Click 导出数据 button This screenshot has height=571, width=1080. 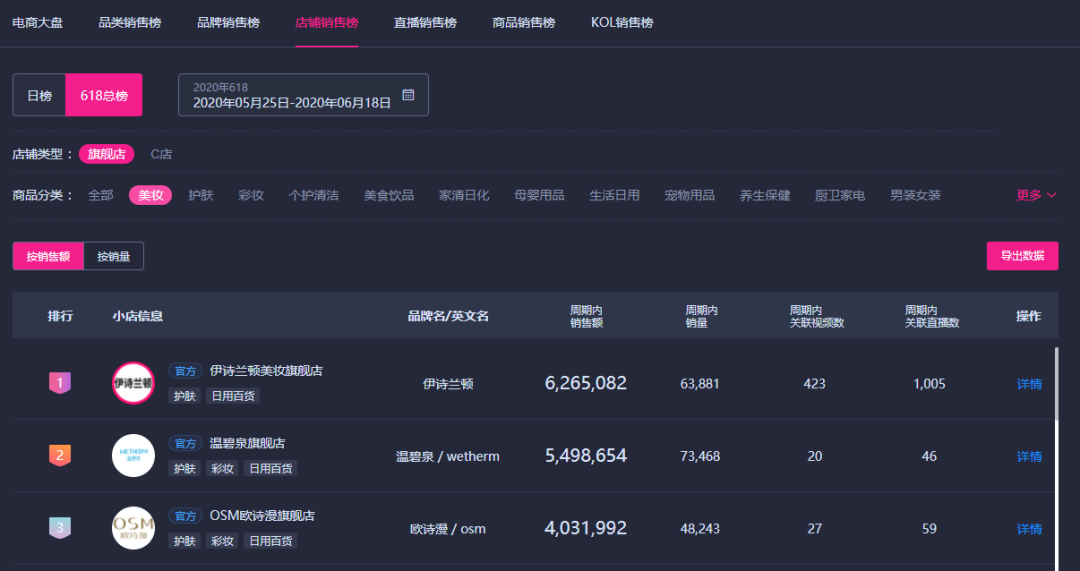coord(1022,256)
